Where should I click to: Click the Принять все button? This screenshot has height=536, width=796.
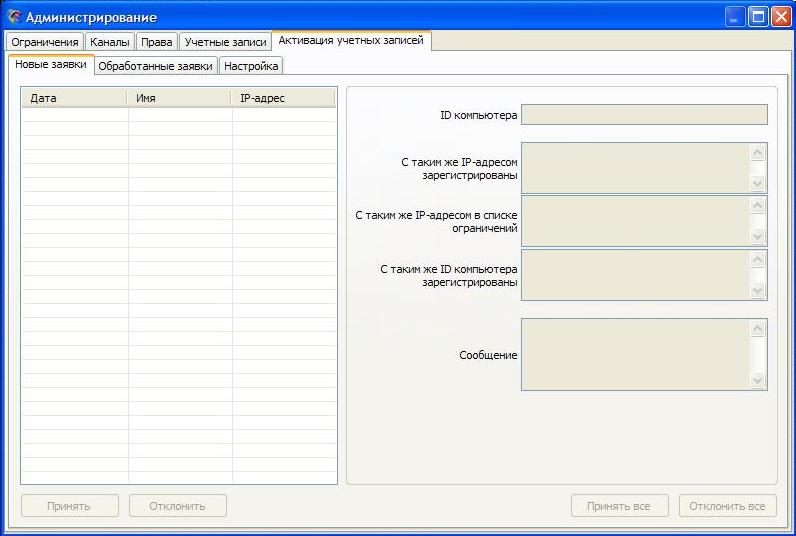point(620,506)
